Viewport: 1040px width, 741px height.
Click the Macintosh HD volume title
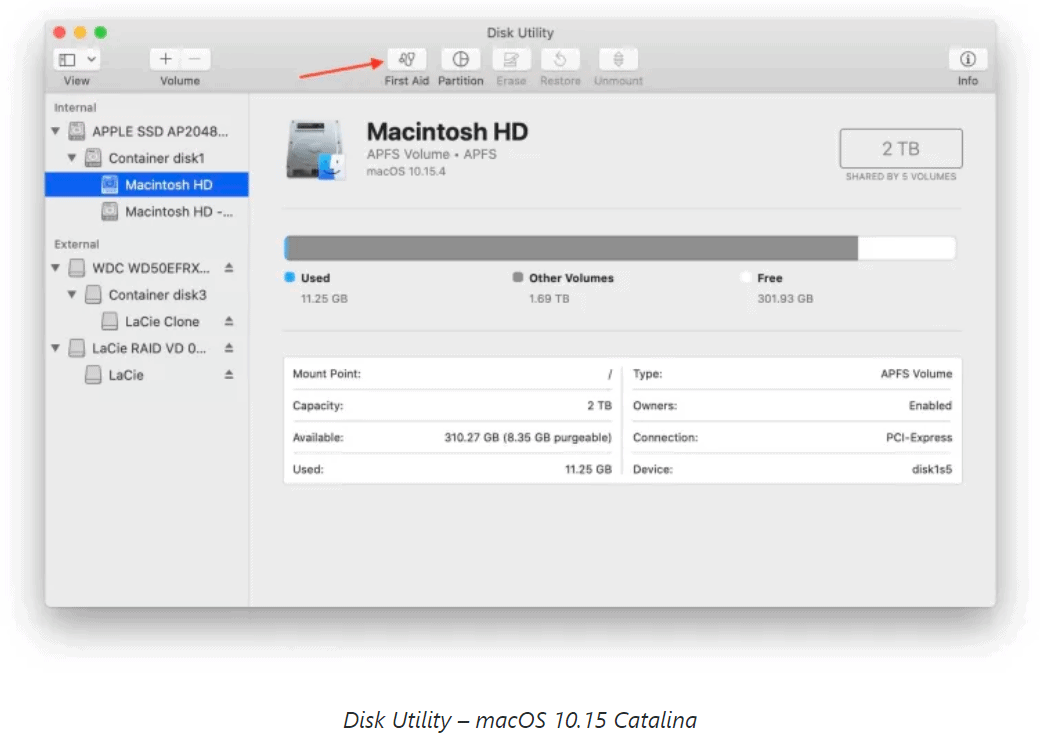click(x=447, y=131)
